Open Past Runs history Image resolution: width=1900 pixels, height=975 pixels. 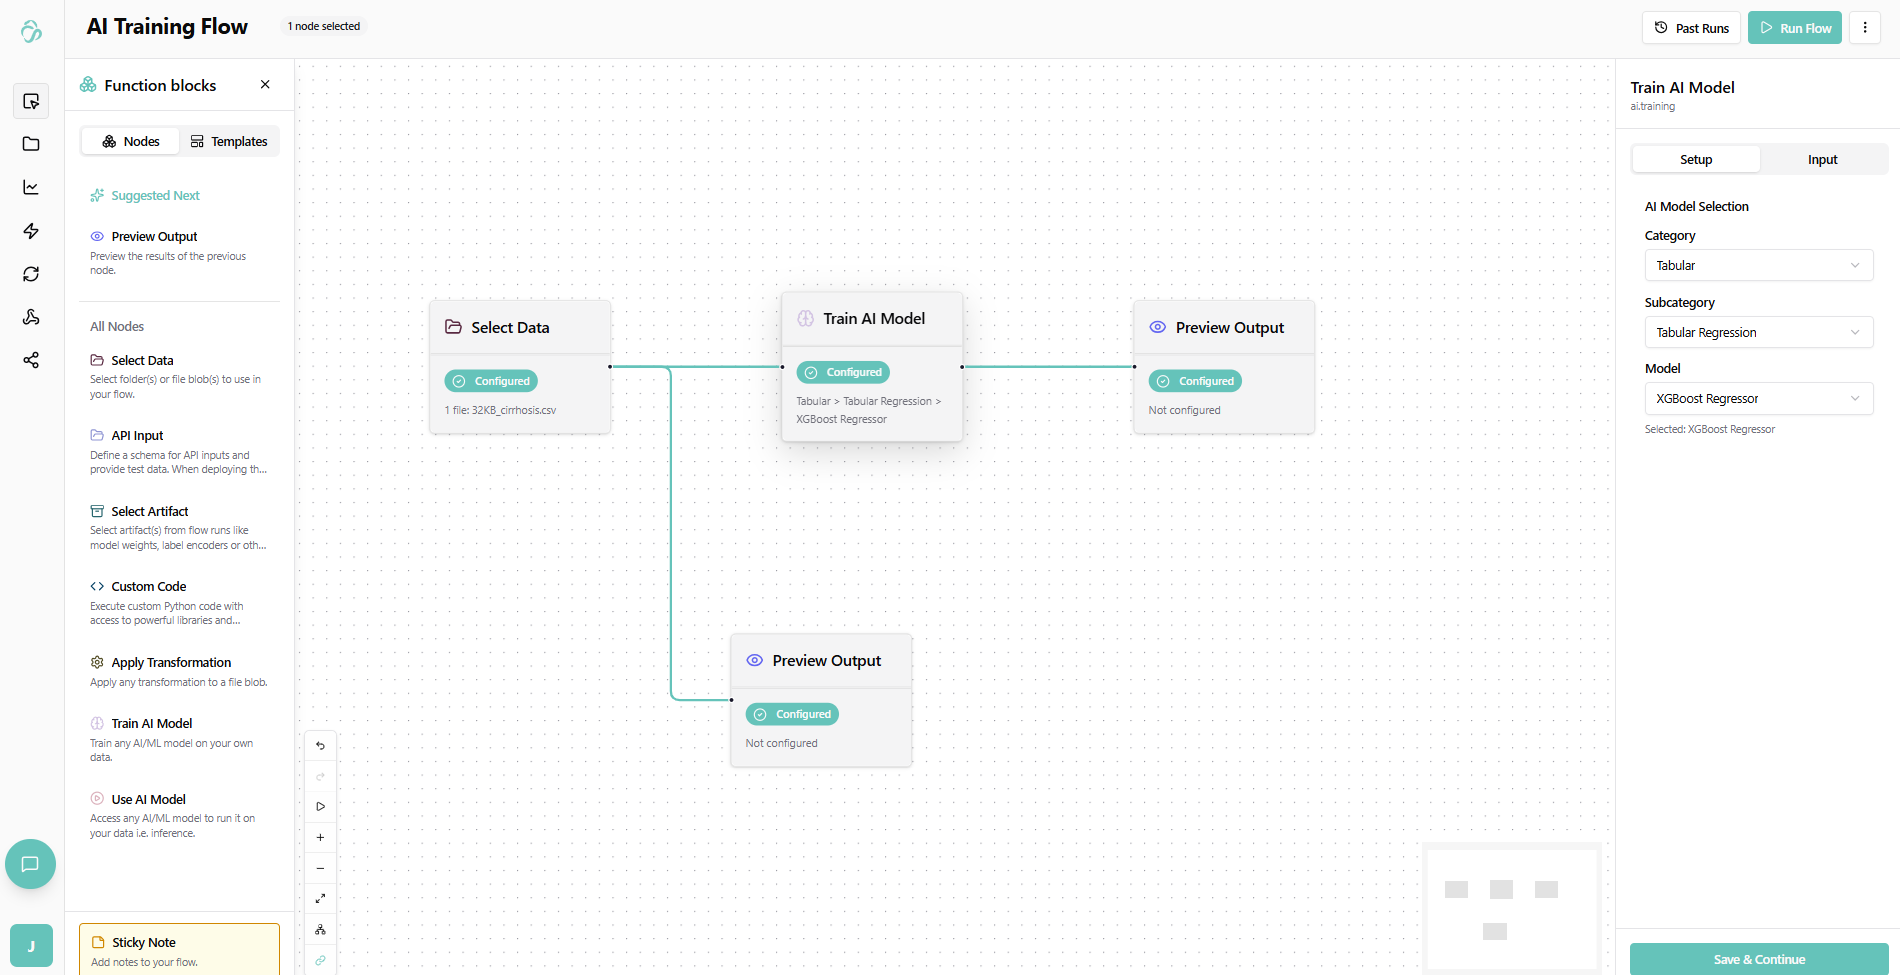click(1691, 28)
